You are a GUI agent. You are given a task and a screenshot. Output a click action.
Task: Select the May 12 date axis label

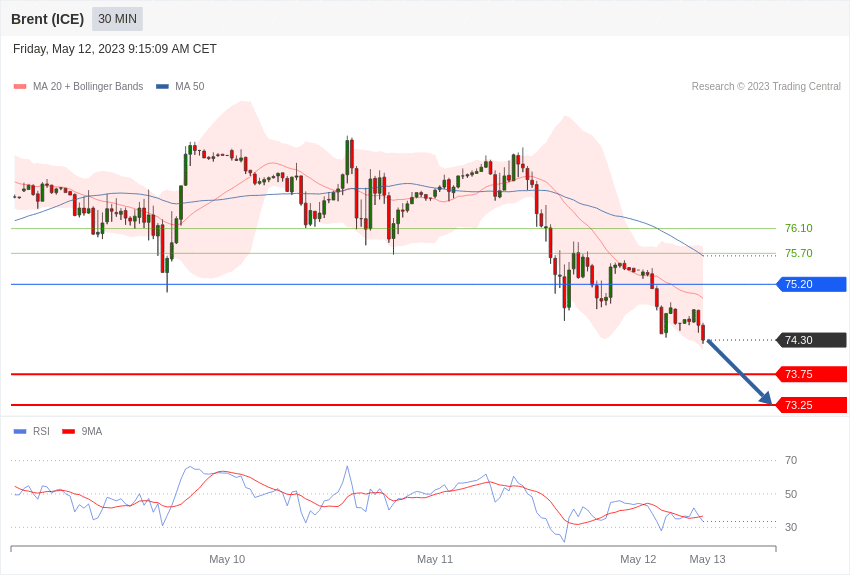coord(638,559)
